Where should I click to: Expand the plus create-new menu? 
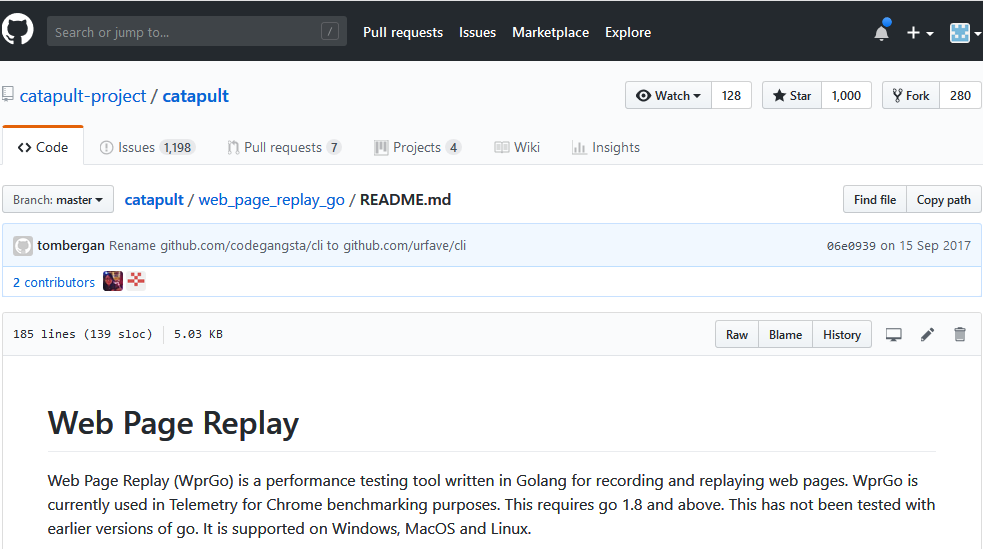pyautogui.click(x=920, y=33)
